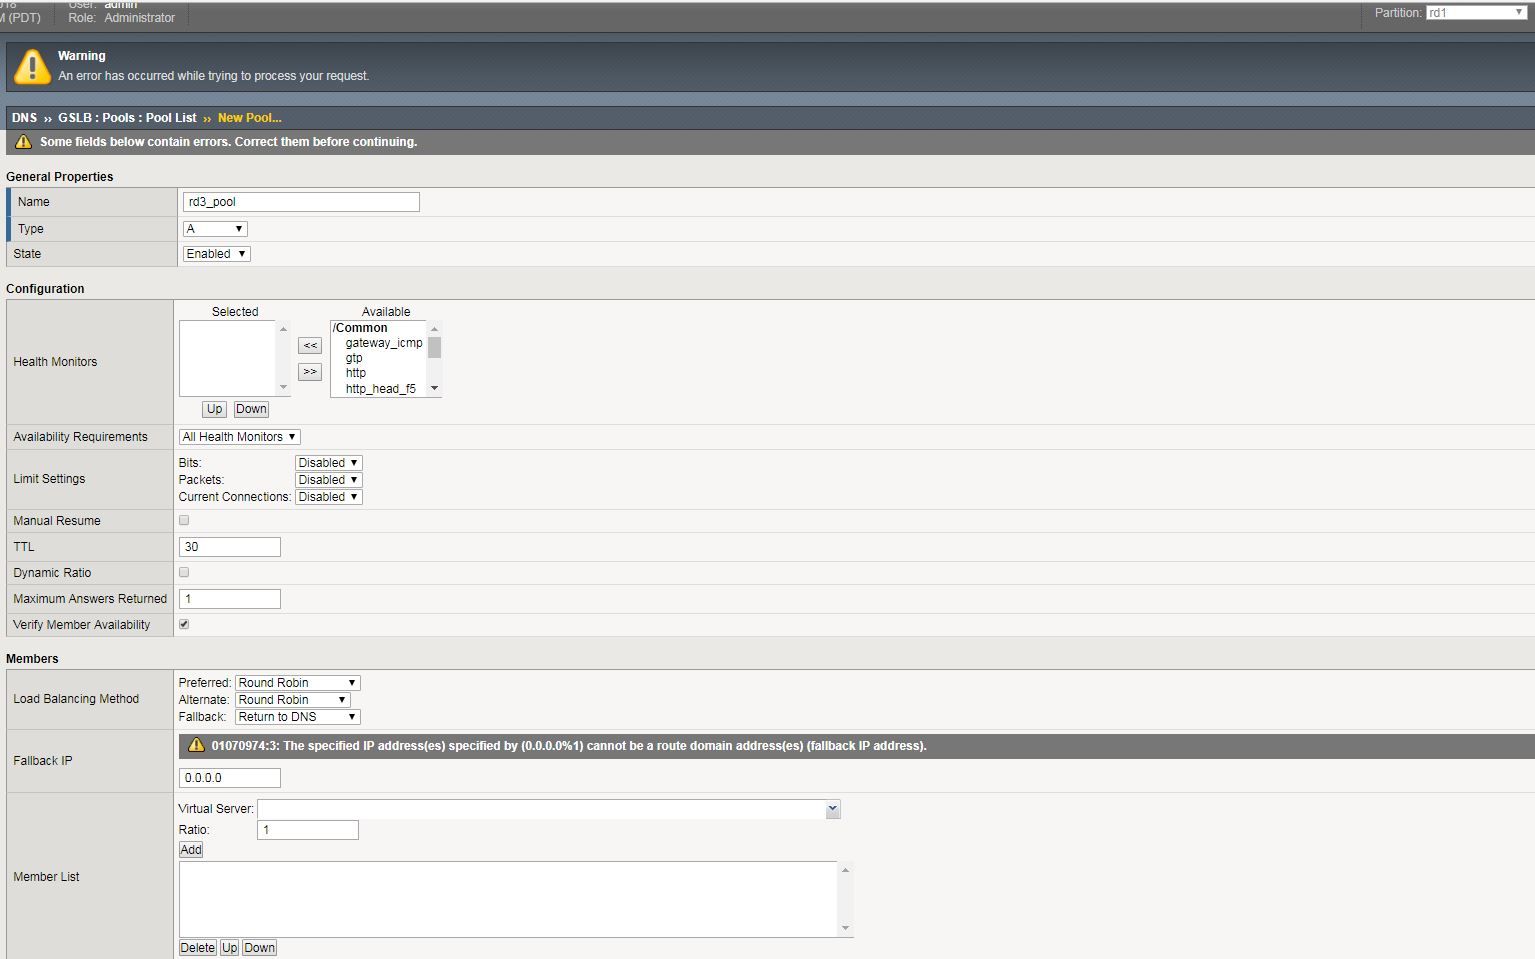Open the Partition selector showing rd1
The height and width of the screenshot is (959, 1535).
coord(1475,12)
